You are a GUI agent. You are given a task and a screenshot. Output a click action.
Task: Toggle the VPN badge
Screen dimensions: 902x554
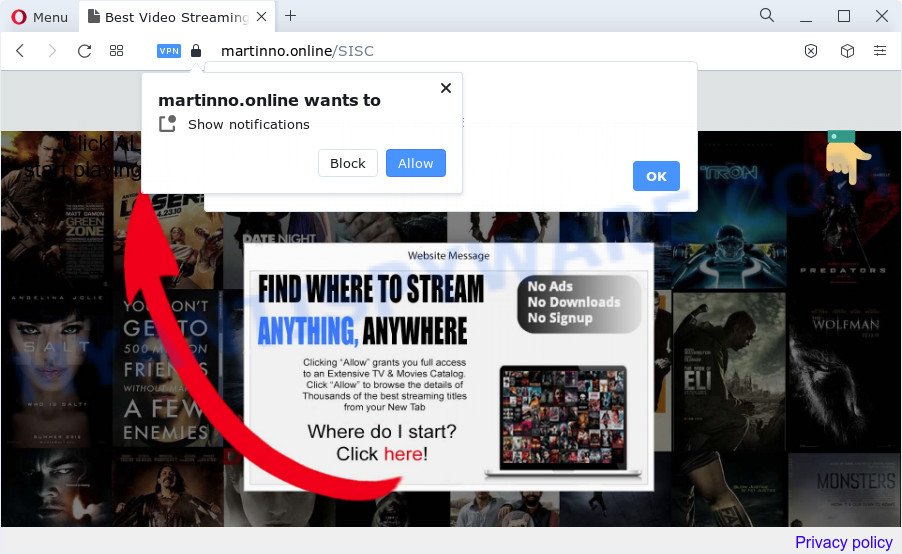pos(169,51)
